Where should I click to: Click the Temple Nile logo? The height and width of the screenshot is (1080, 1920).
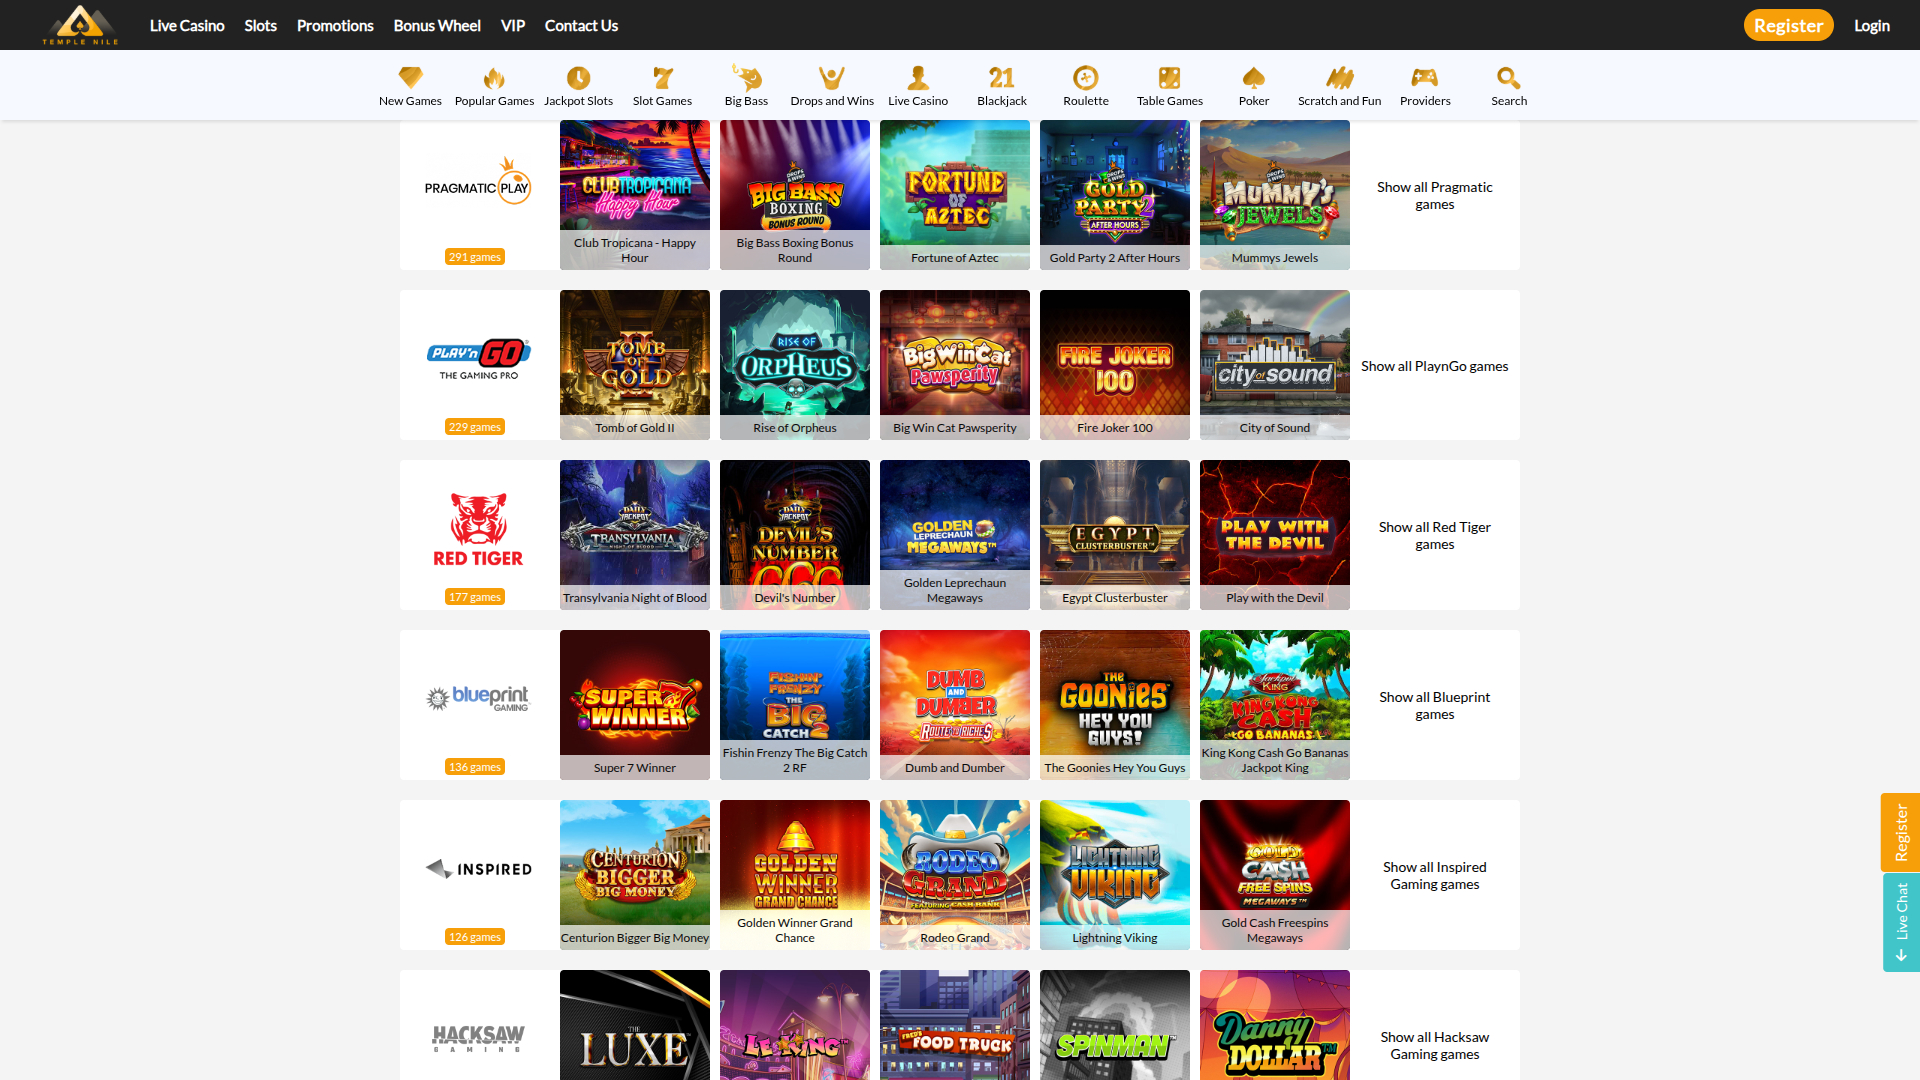pos(80,25)
